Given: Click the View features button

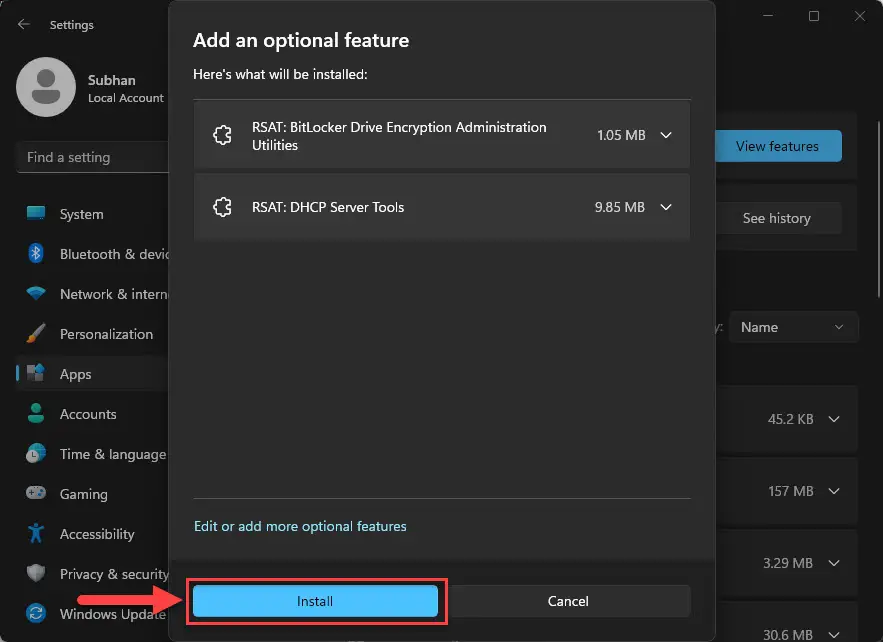Looking at the screenshot, I should point(778,146).
